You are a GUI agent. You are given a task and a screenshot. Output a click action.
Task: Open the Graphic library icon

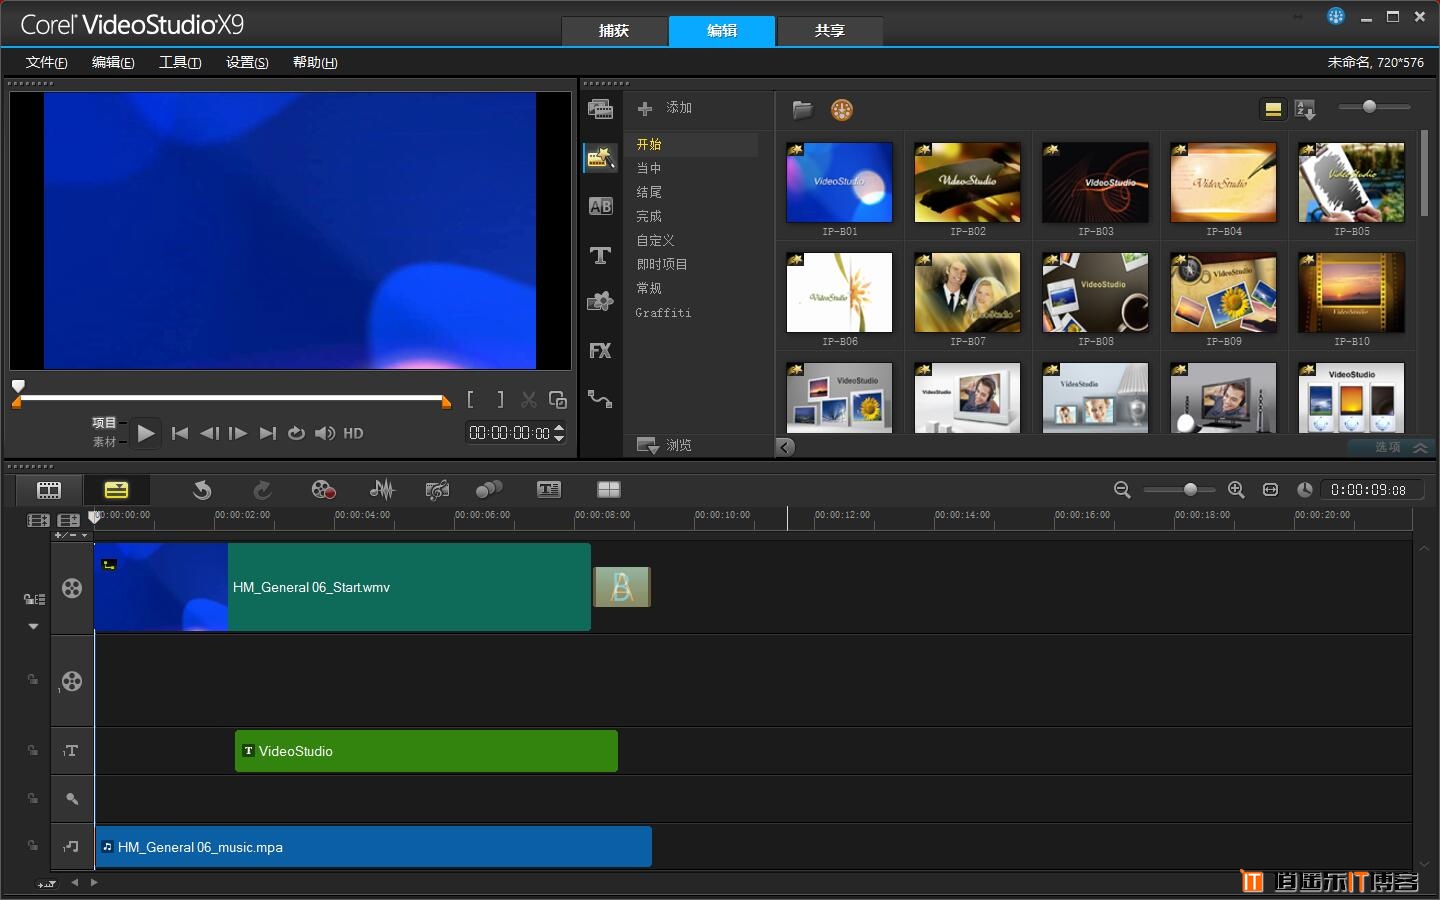(600, 302)
